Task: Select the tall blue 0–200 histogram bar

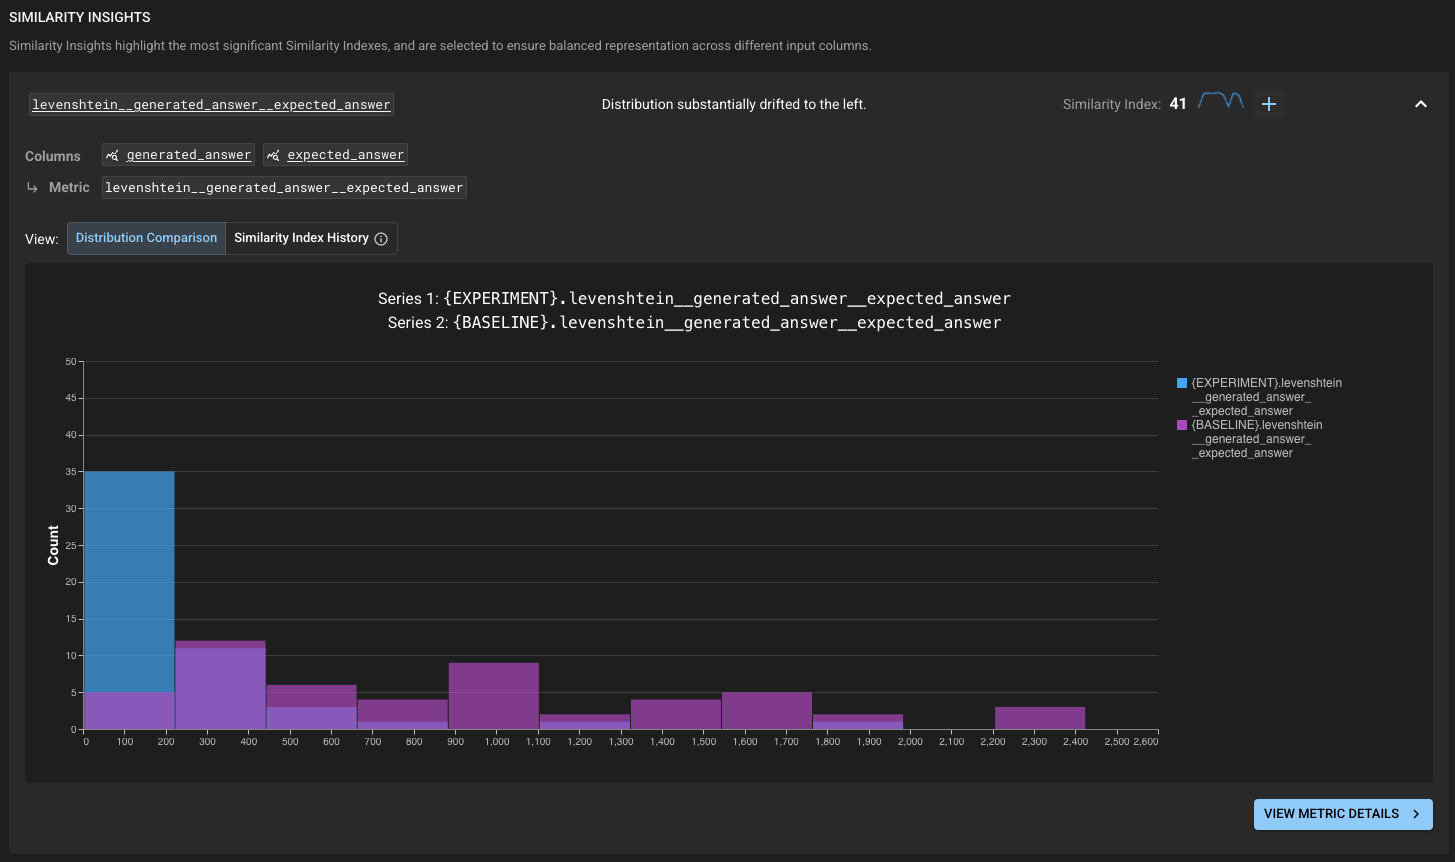Action: click(129, 580)
